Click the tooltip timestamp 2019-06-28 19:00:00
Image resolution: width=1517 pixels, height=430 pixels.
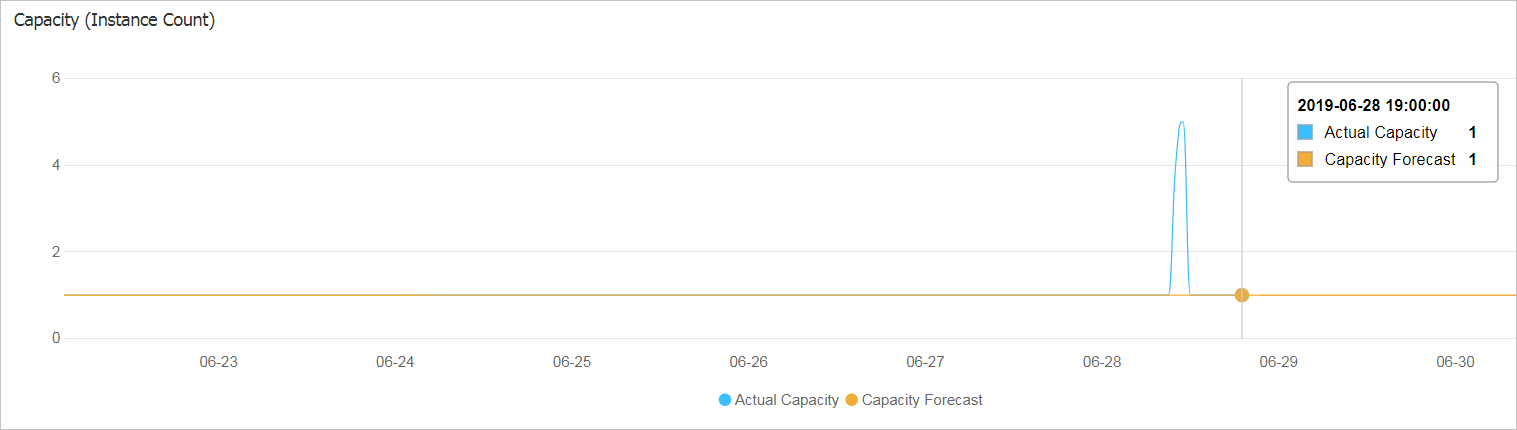[1373, 104]
